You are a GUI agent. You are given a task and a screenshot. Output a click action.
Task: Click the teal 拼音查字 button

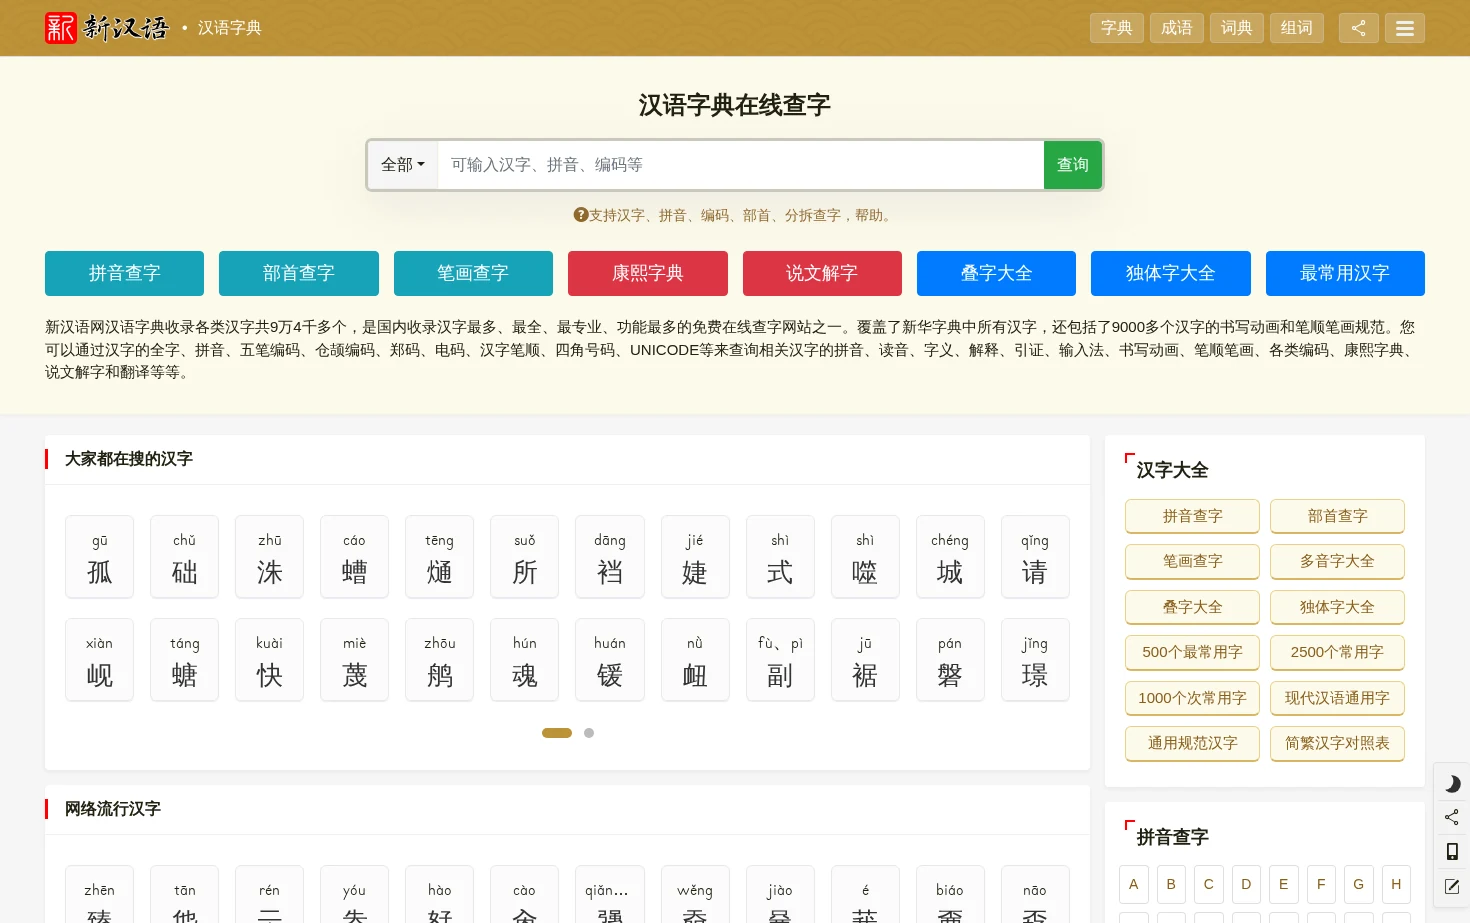124,273
